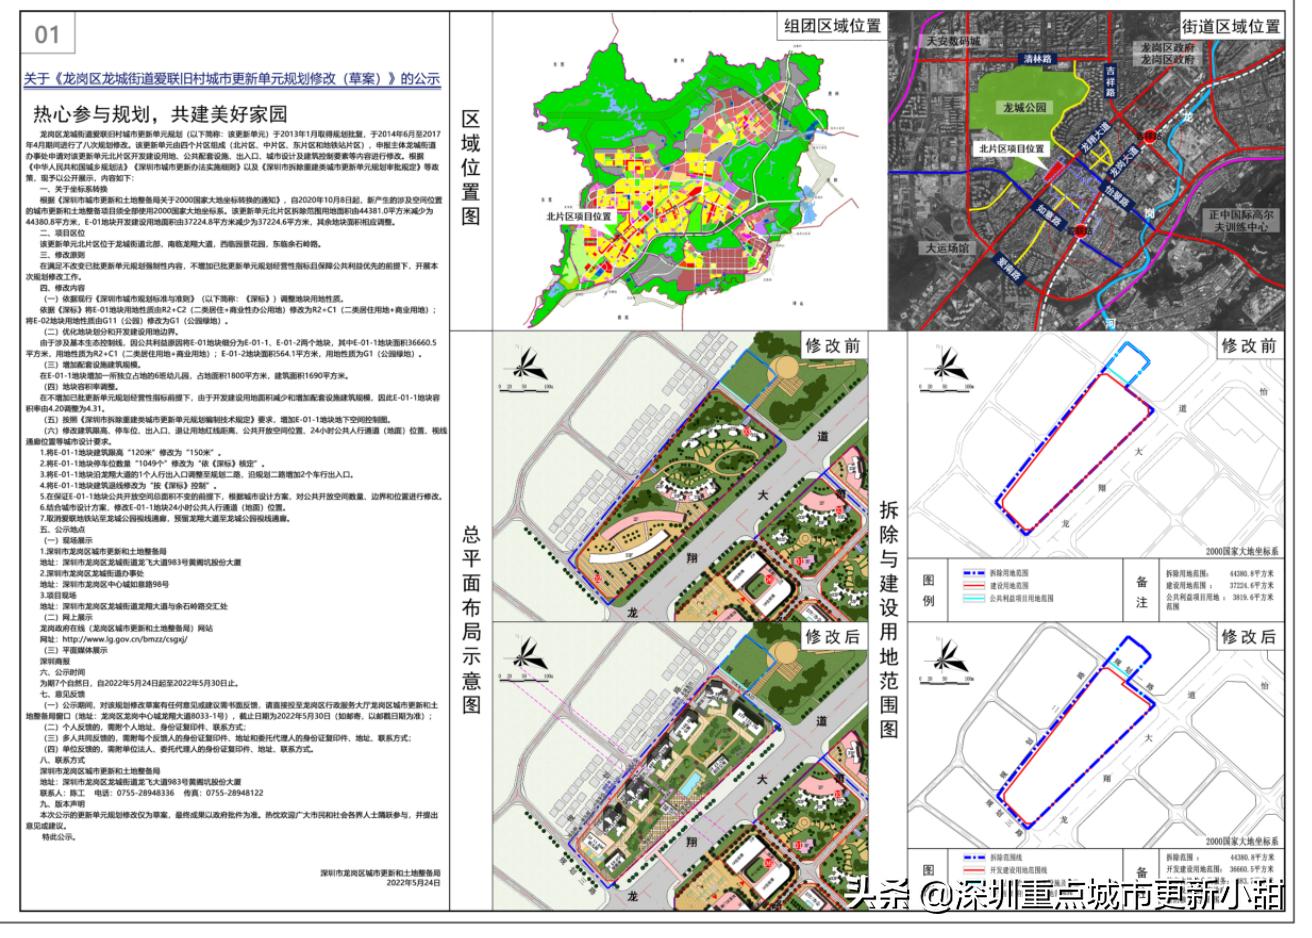Click the "图例" cell beside 拆除用地范围
This screenshot has width=1312, height=938.
tap(928, 590)
